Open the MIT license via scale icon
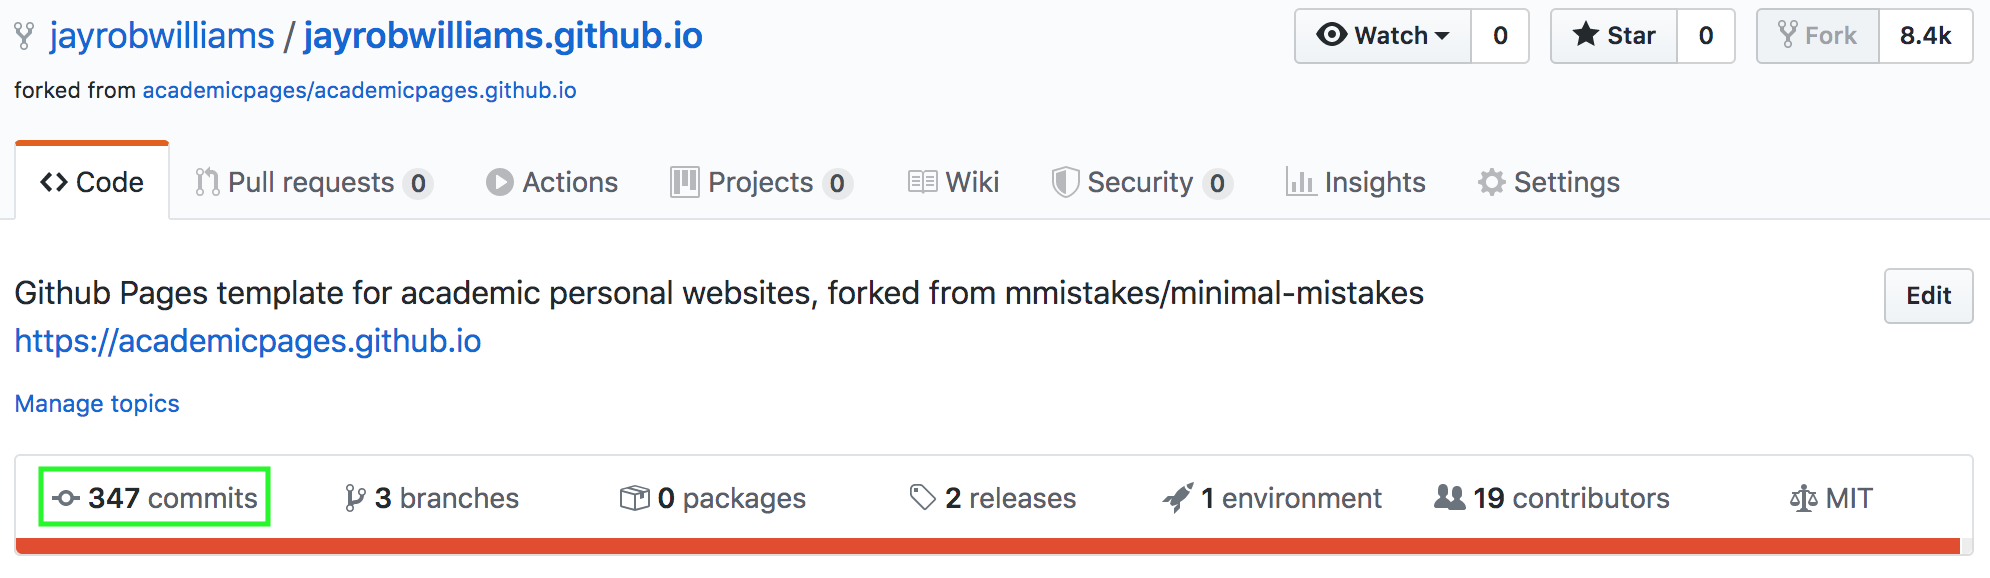1990x578 pixels. point(1802,497)
